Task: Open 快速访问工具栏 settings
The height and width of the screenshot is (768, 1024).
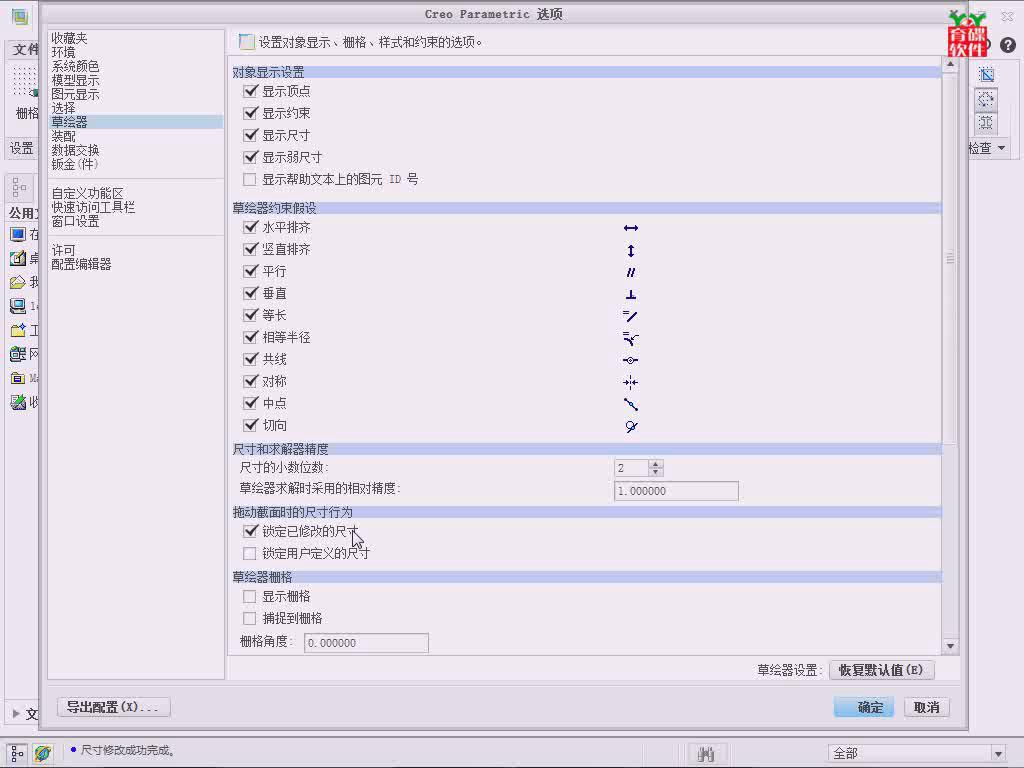Action: coord(93,207)
